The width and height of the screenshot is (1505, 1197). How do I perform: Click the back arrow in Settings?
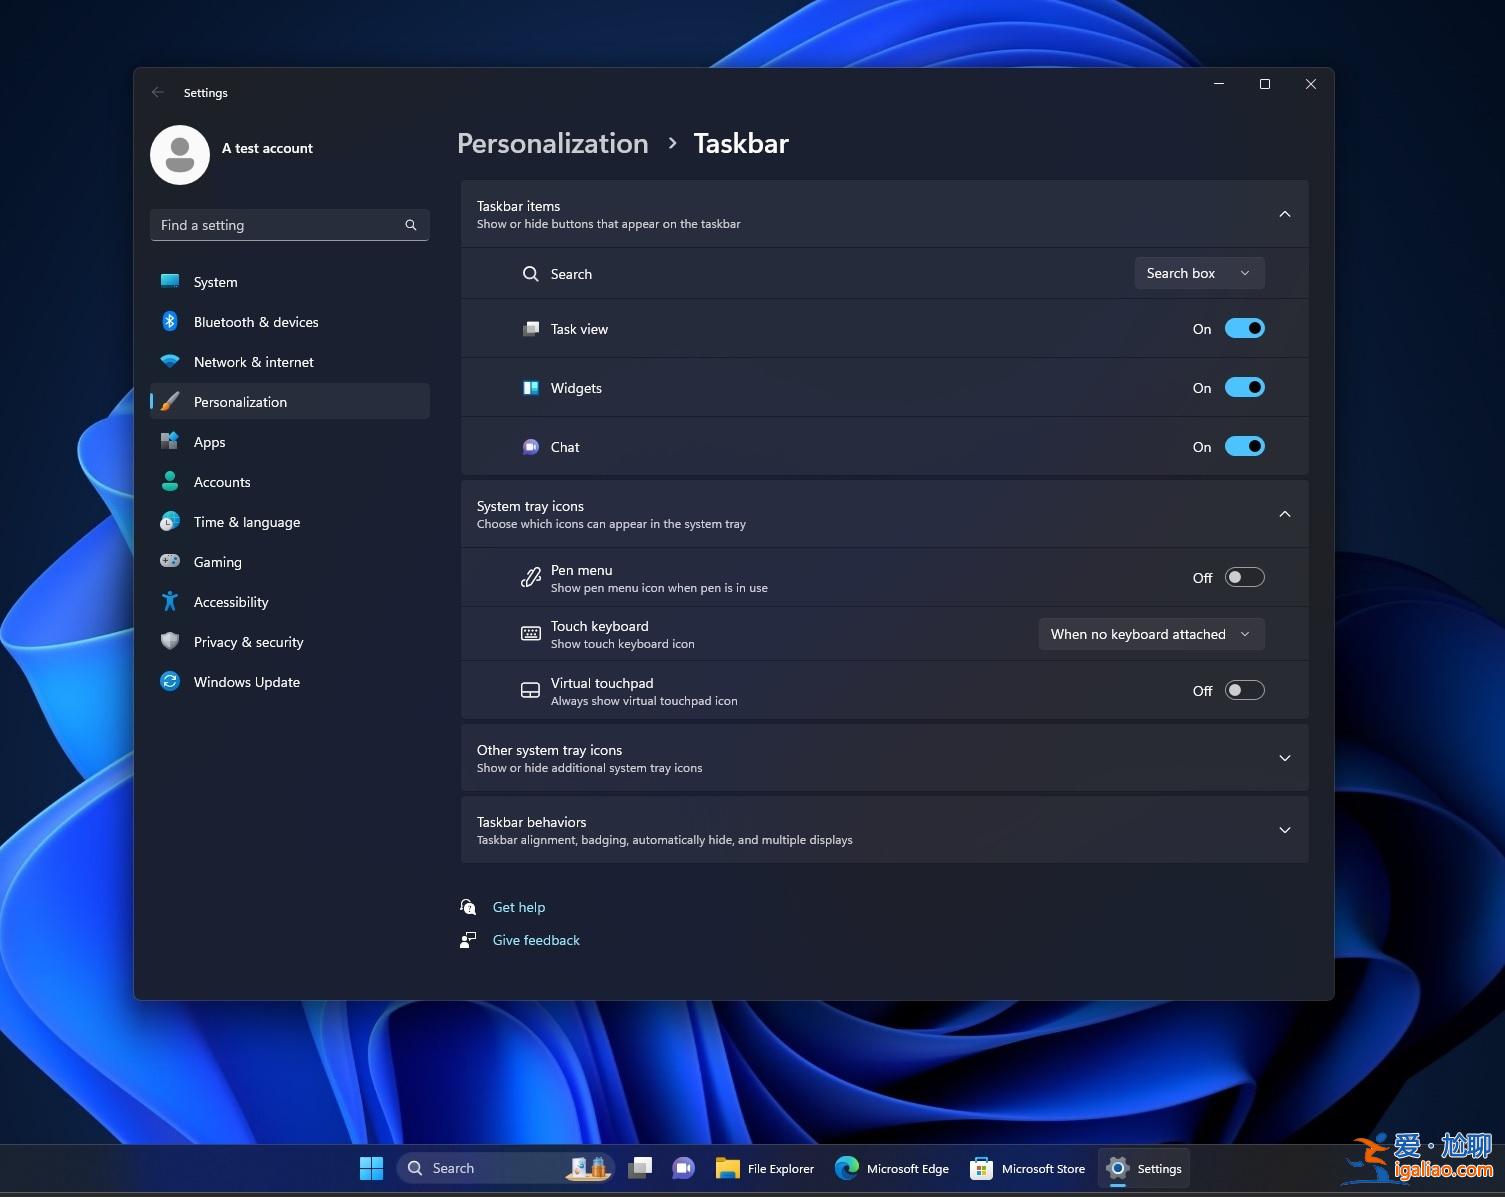point(158,92)
